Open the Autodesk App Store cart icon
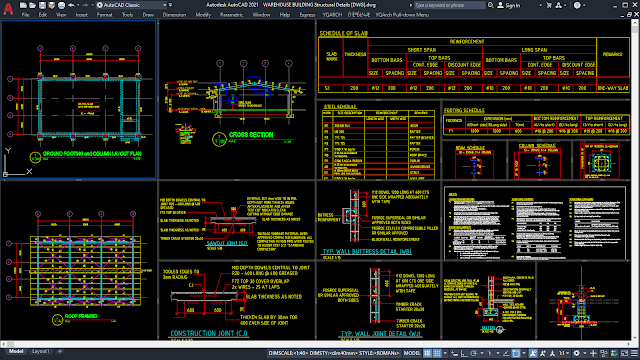 (549, 5)
